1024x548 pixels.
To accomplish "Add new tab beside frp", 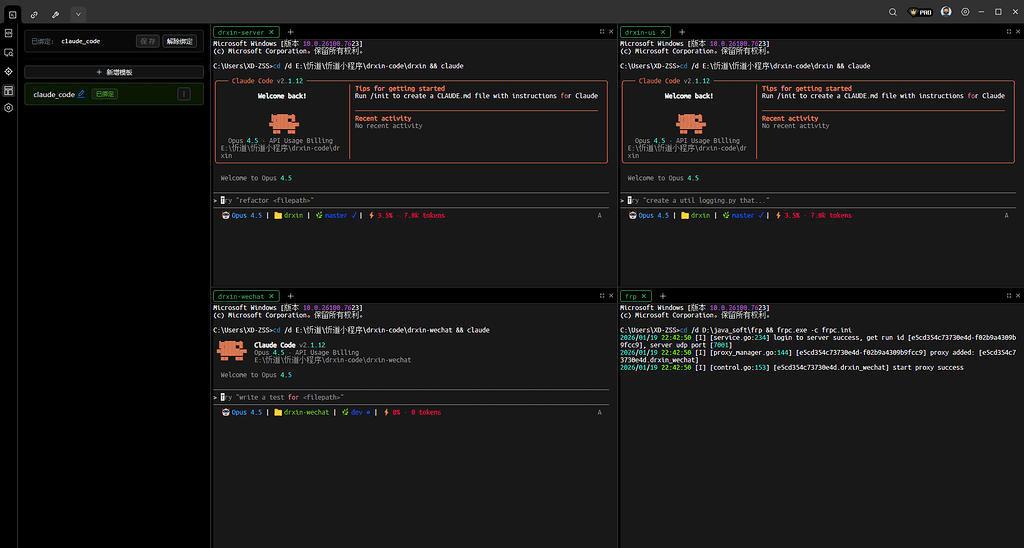I will pyautogui.click(x=663, y=296).
